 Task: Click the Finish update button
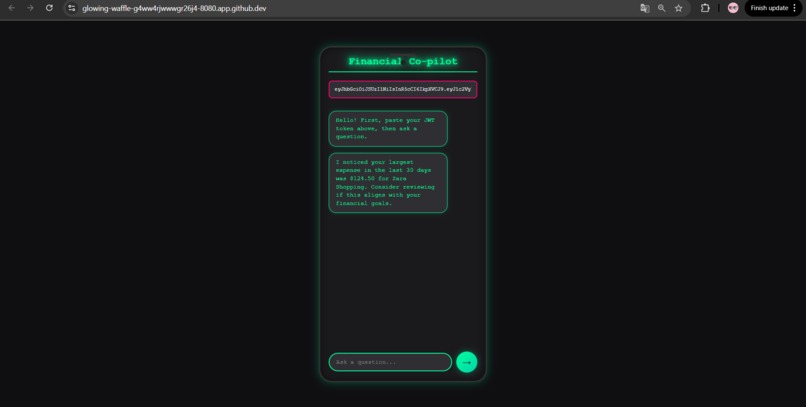769,8
